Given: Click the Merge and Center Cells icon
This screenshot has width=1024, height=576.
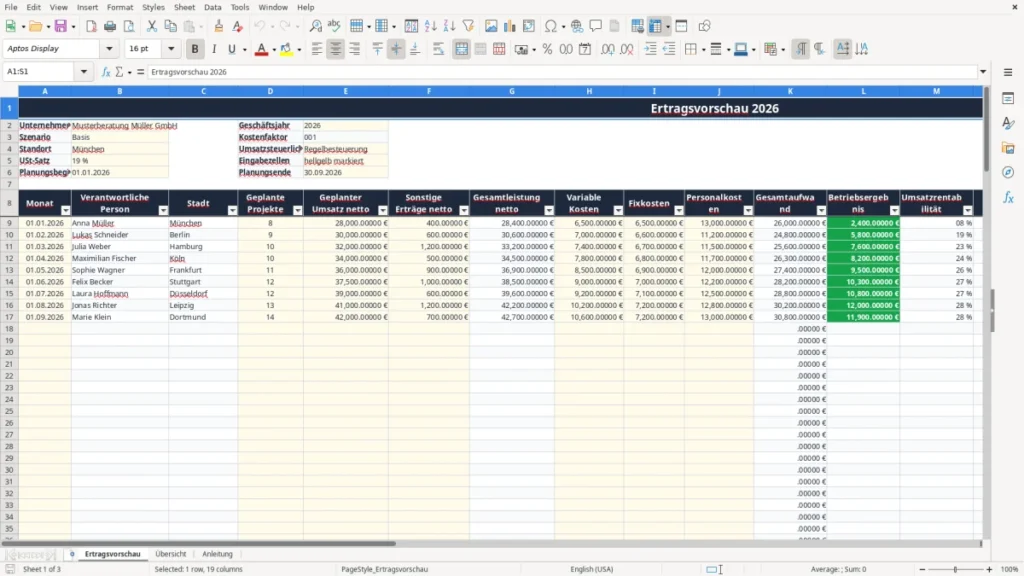Looking at the screenshot, I should tap(461, 49).
